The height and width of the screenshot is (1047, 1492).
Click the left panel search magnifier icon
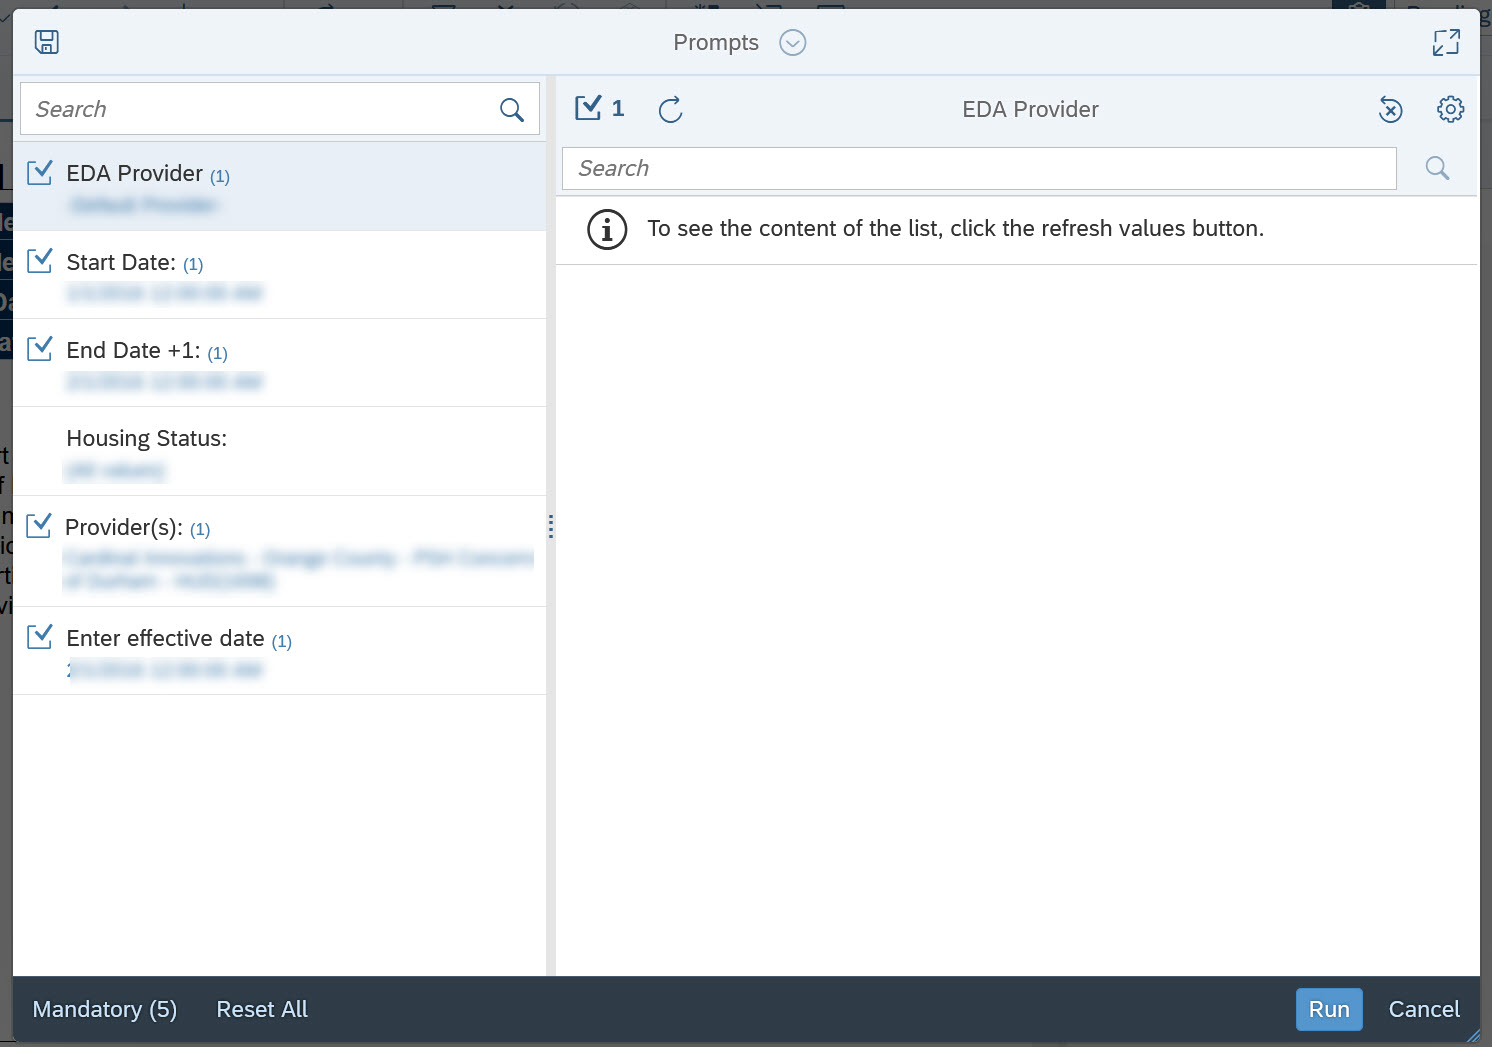point(511,110)
